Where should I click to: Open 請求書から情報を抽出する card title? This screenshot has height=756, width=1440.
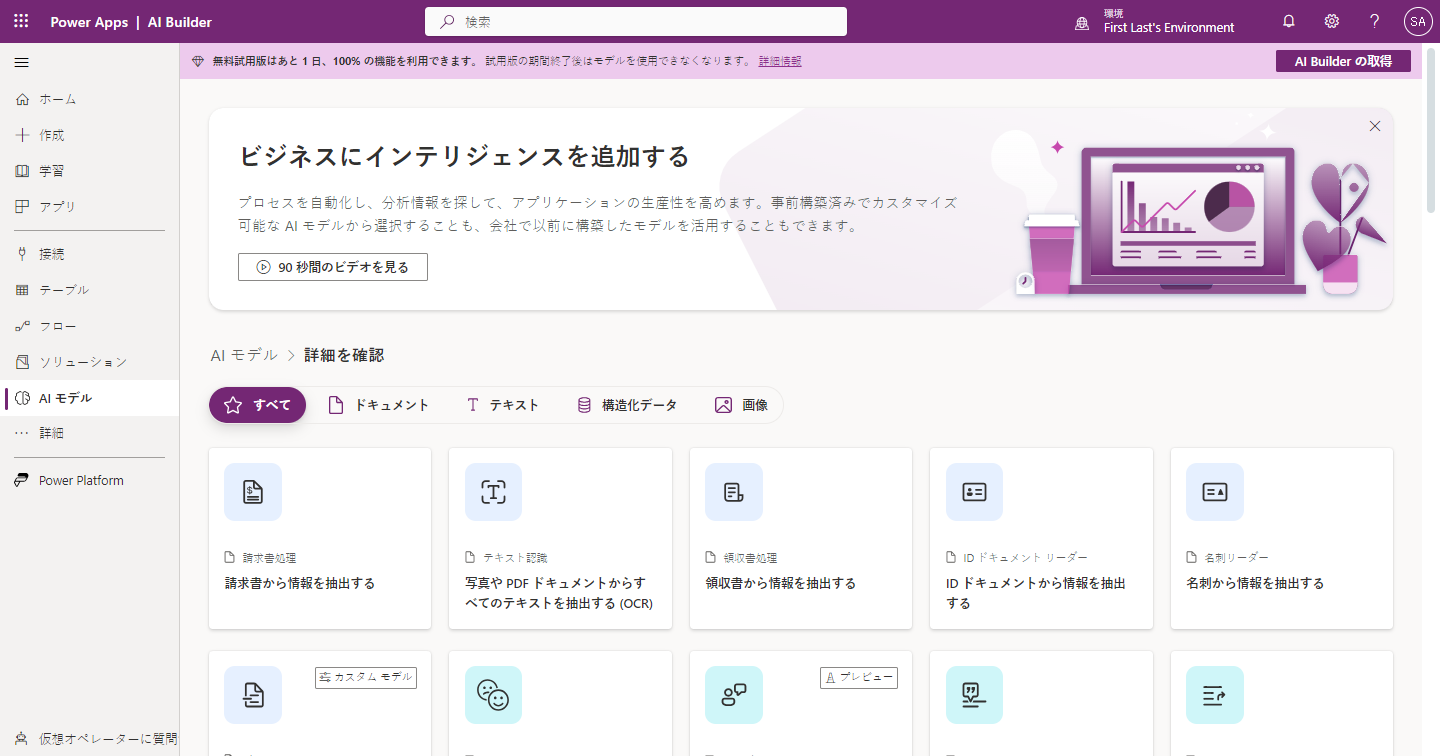300,583
